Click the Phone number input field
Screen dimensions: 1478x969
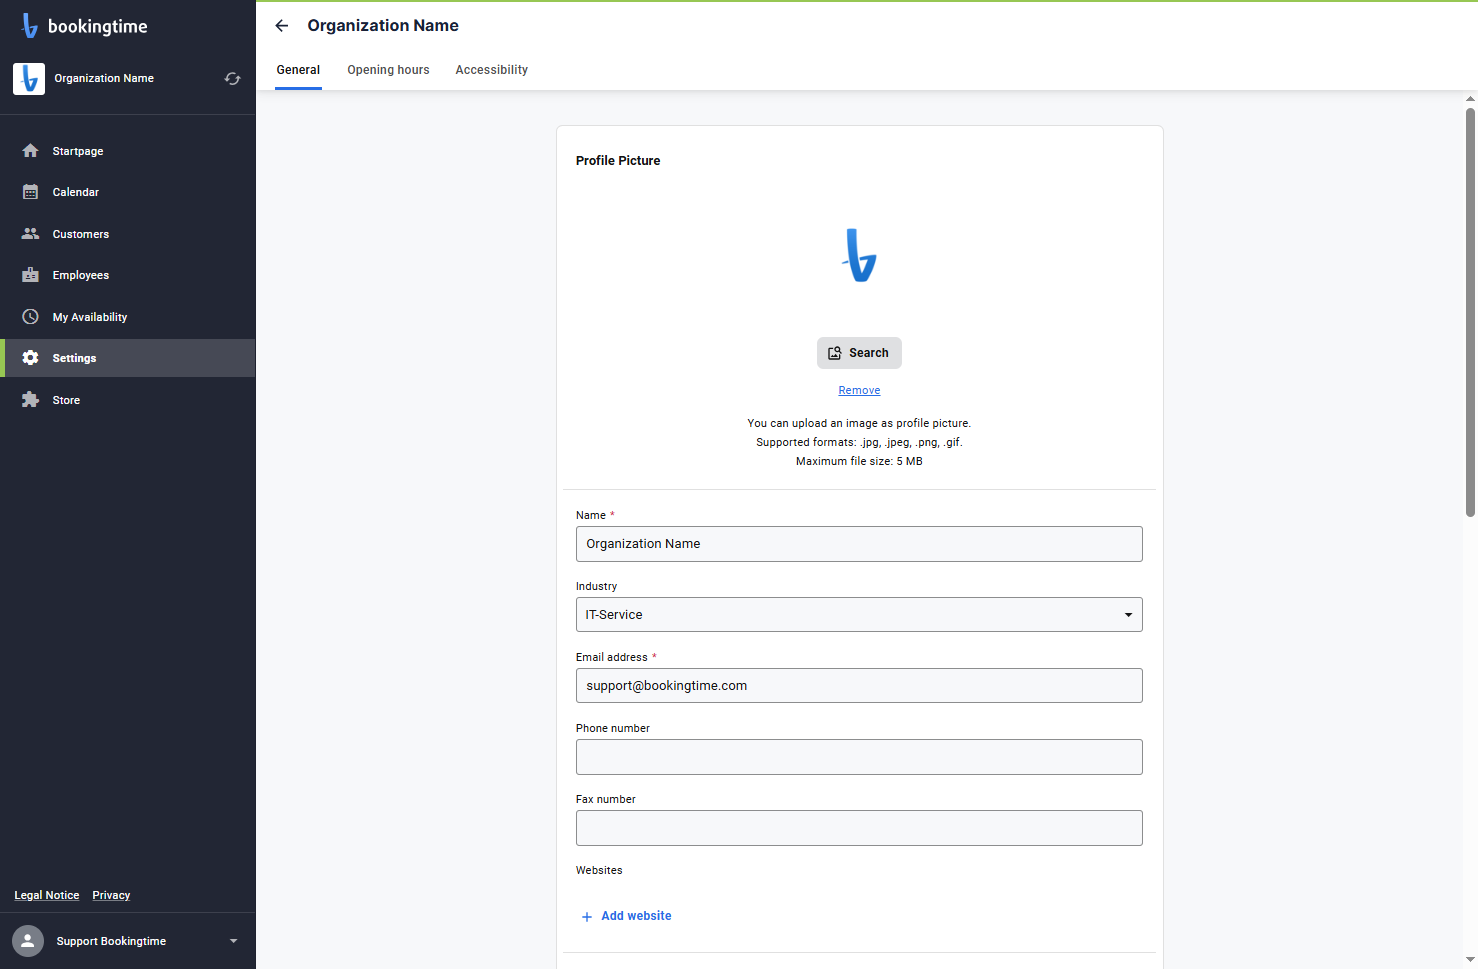[859, 757]
